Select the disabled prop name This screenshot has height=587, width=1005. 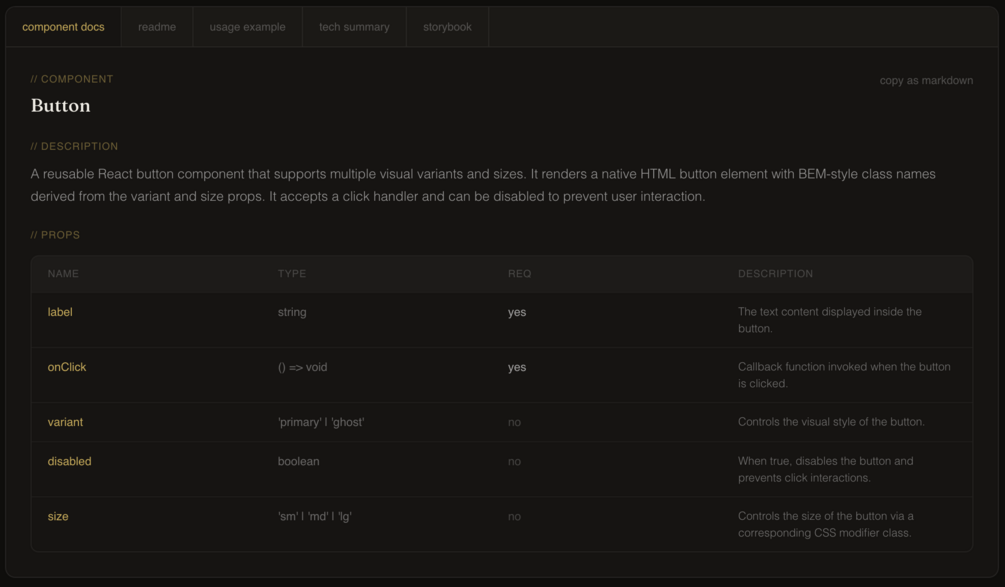[x=69, y=461]
